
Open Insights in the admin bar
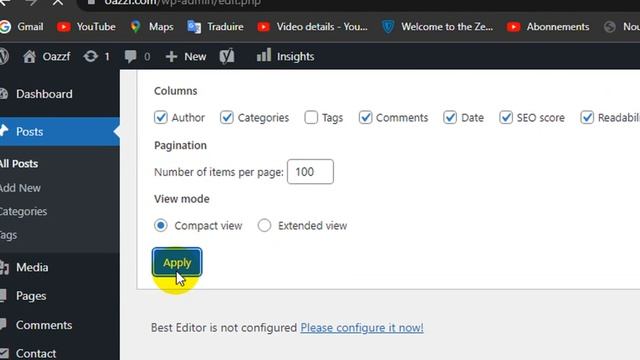tap(285, 56)
